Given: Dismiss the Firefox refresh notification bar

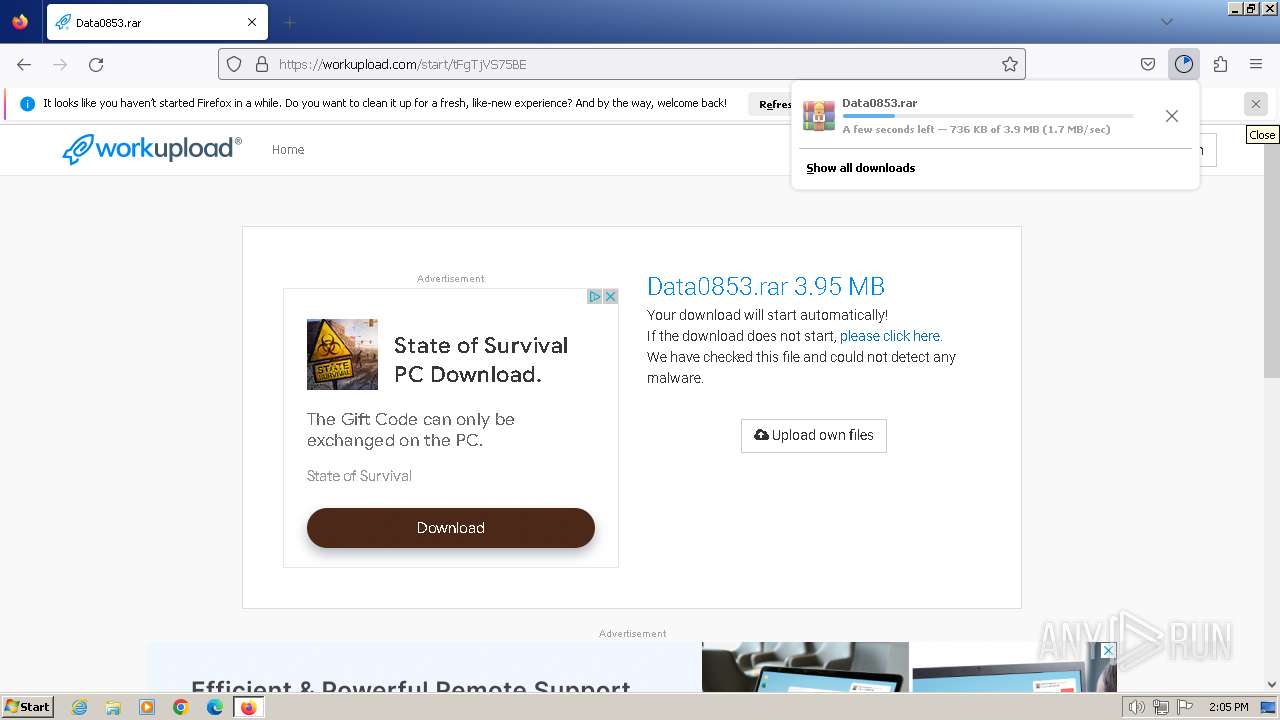Looking at the screenshot, I should pyautogui.click(x=1256, y=104).
